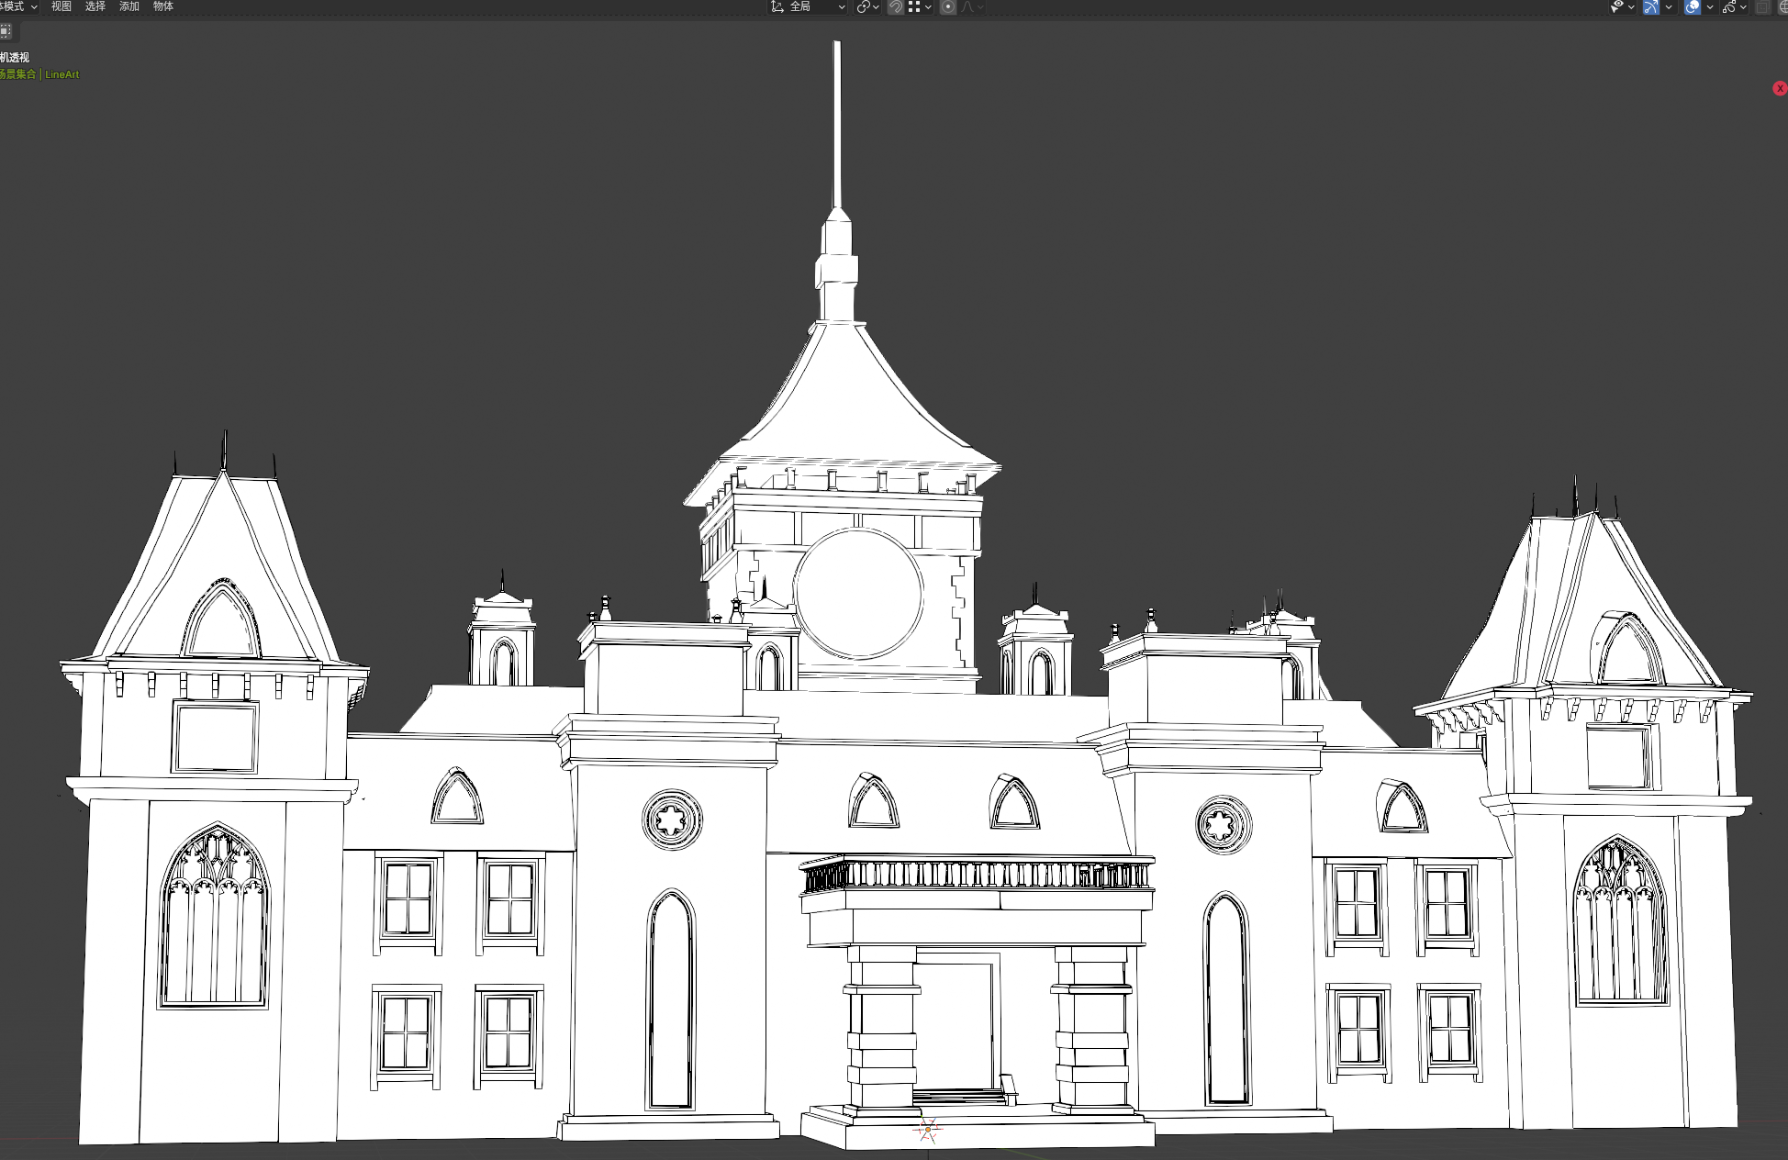Expand the overlays options arrow
This screenshot has width=1788, height=1160.
[x=1710, y=7]
